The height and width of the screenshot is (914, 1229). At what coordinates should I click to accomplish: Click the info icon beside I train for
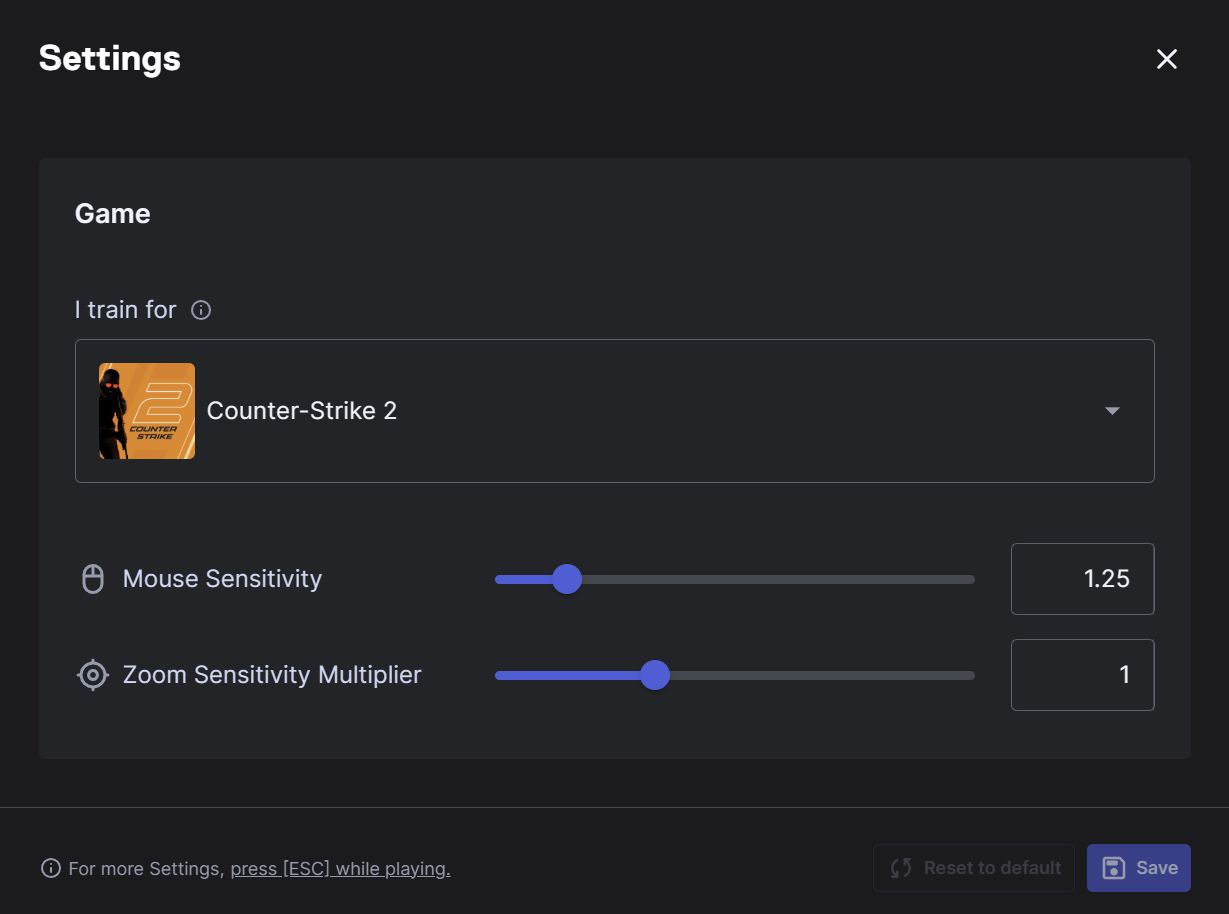point(201,310)
